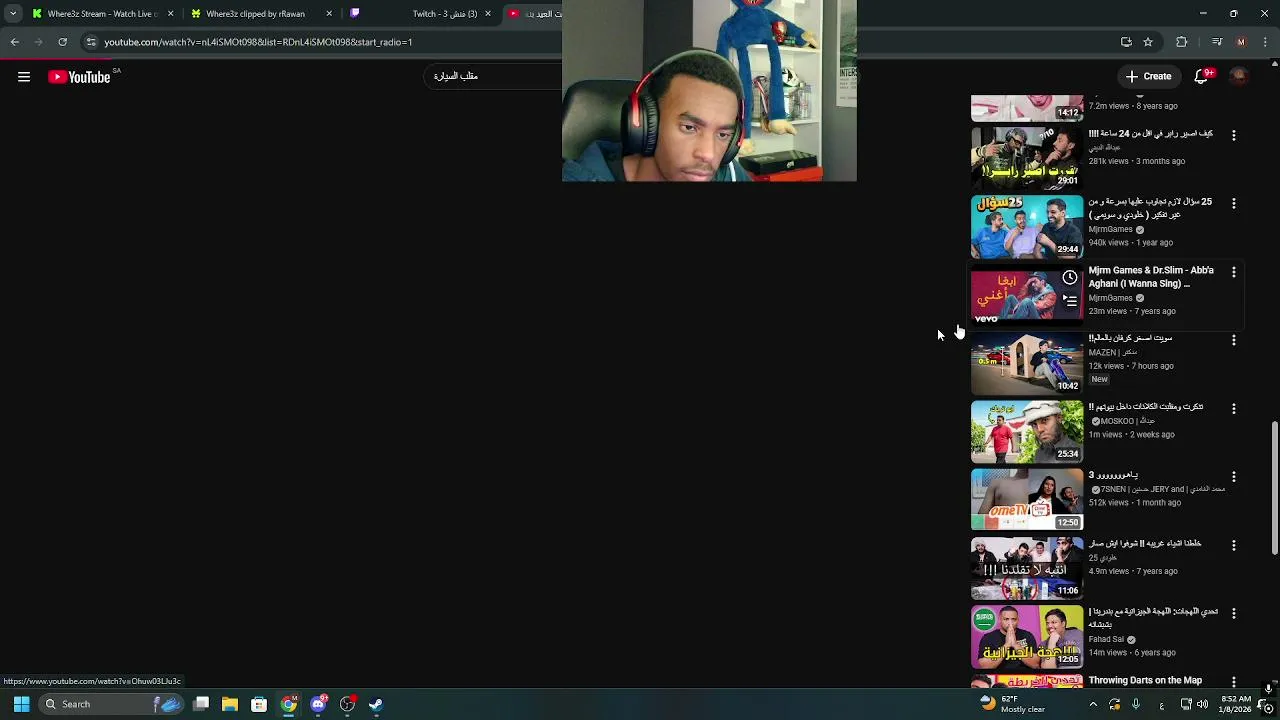The height and width of the screenshot is (720, 1280).
Task: Open the 25:34 MOSKOO video thumbnail
Action: coord(1027,431)
